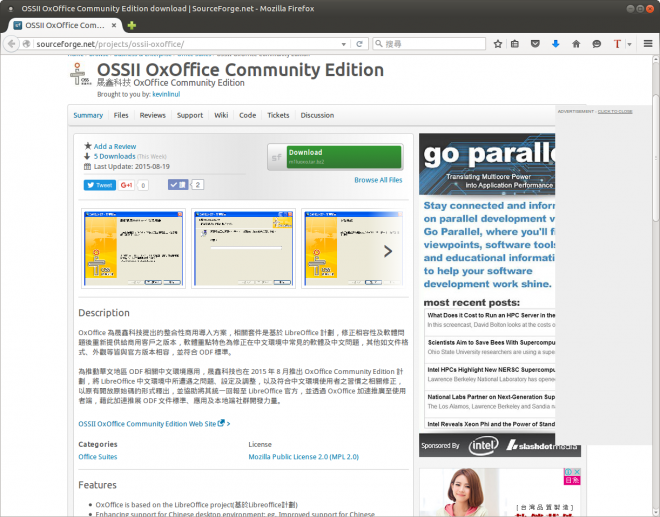
Task: Open third installer screenshot thumbnail
Action: click(354, 248)
